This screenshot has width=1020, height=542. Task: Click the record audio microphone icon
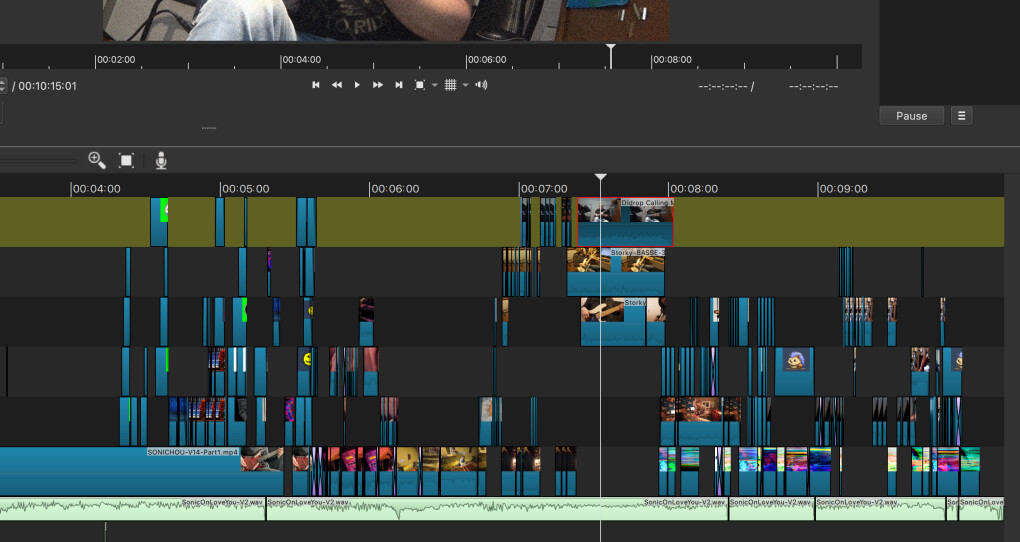tap(161, 160)
